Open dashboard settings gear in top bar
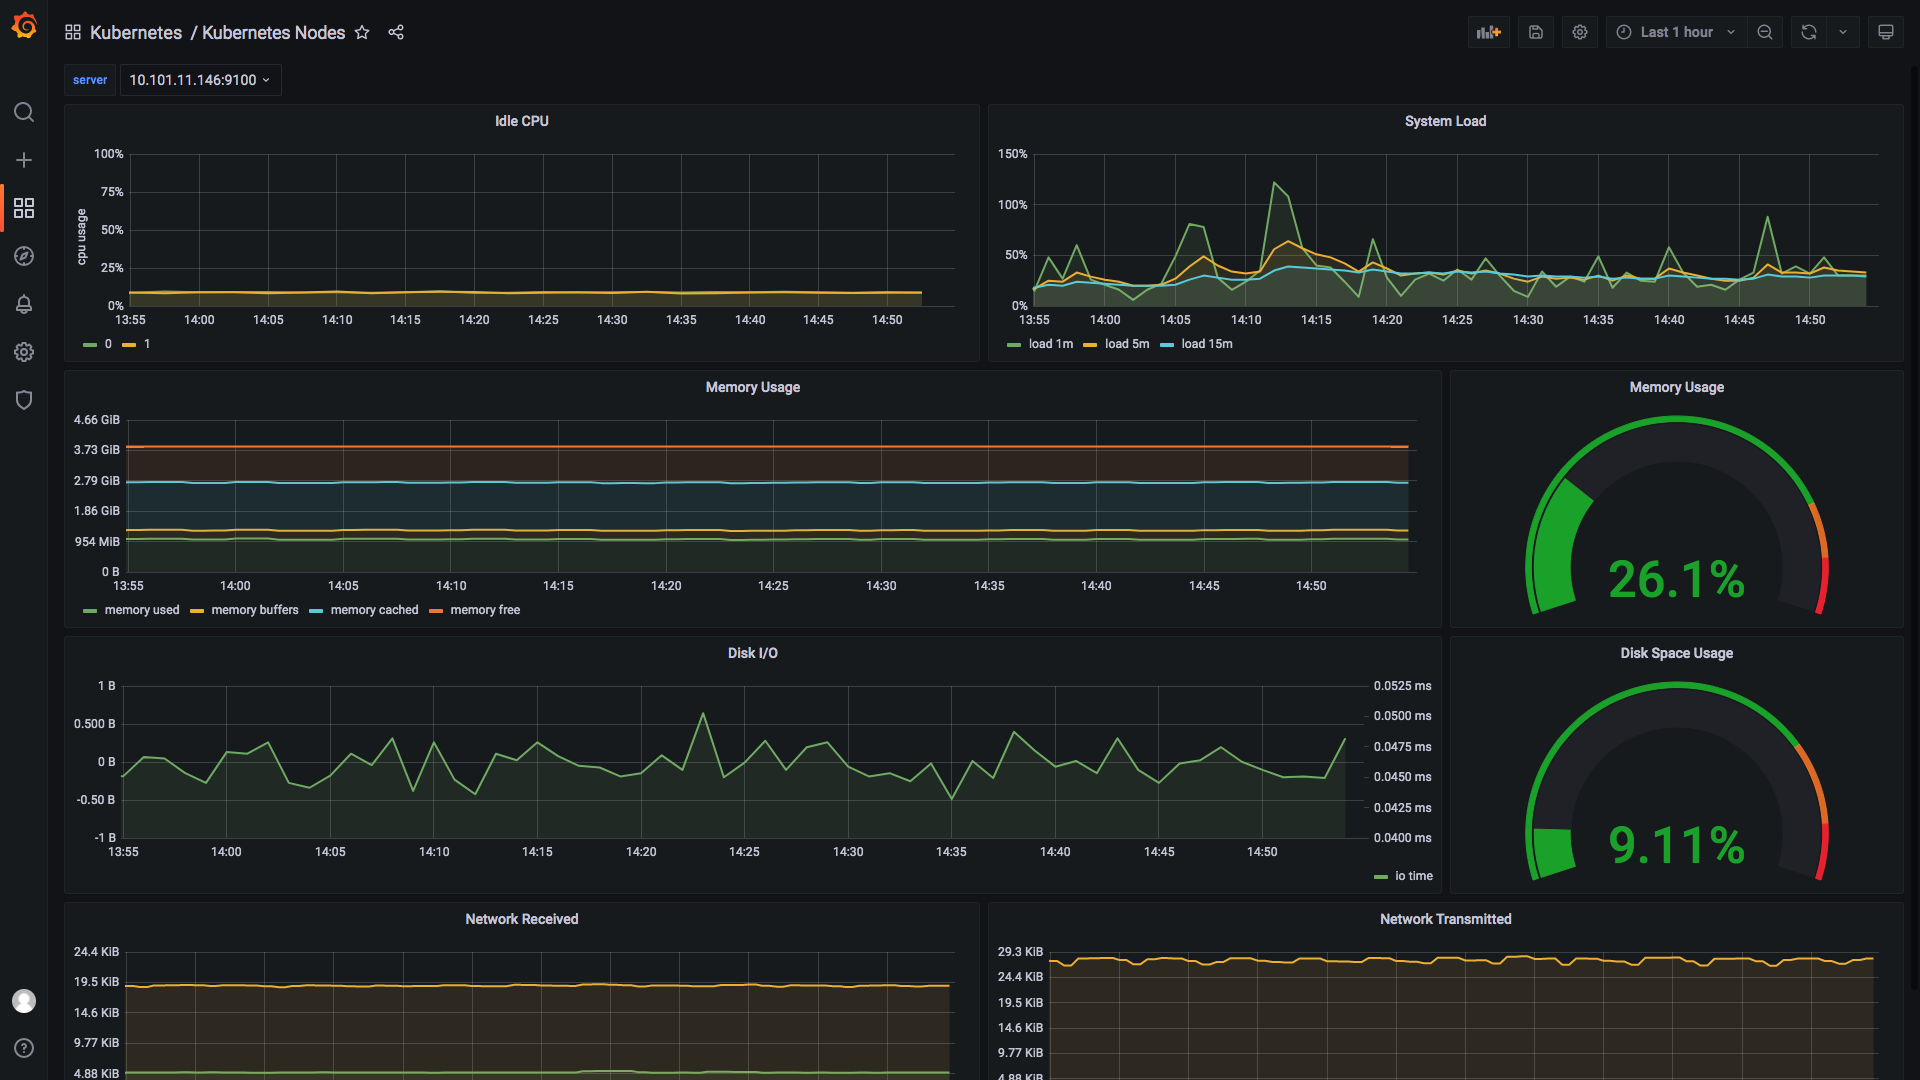 click(1580, 32)
